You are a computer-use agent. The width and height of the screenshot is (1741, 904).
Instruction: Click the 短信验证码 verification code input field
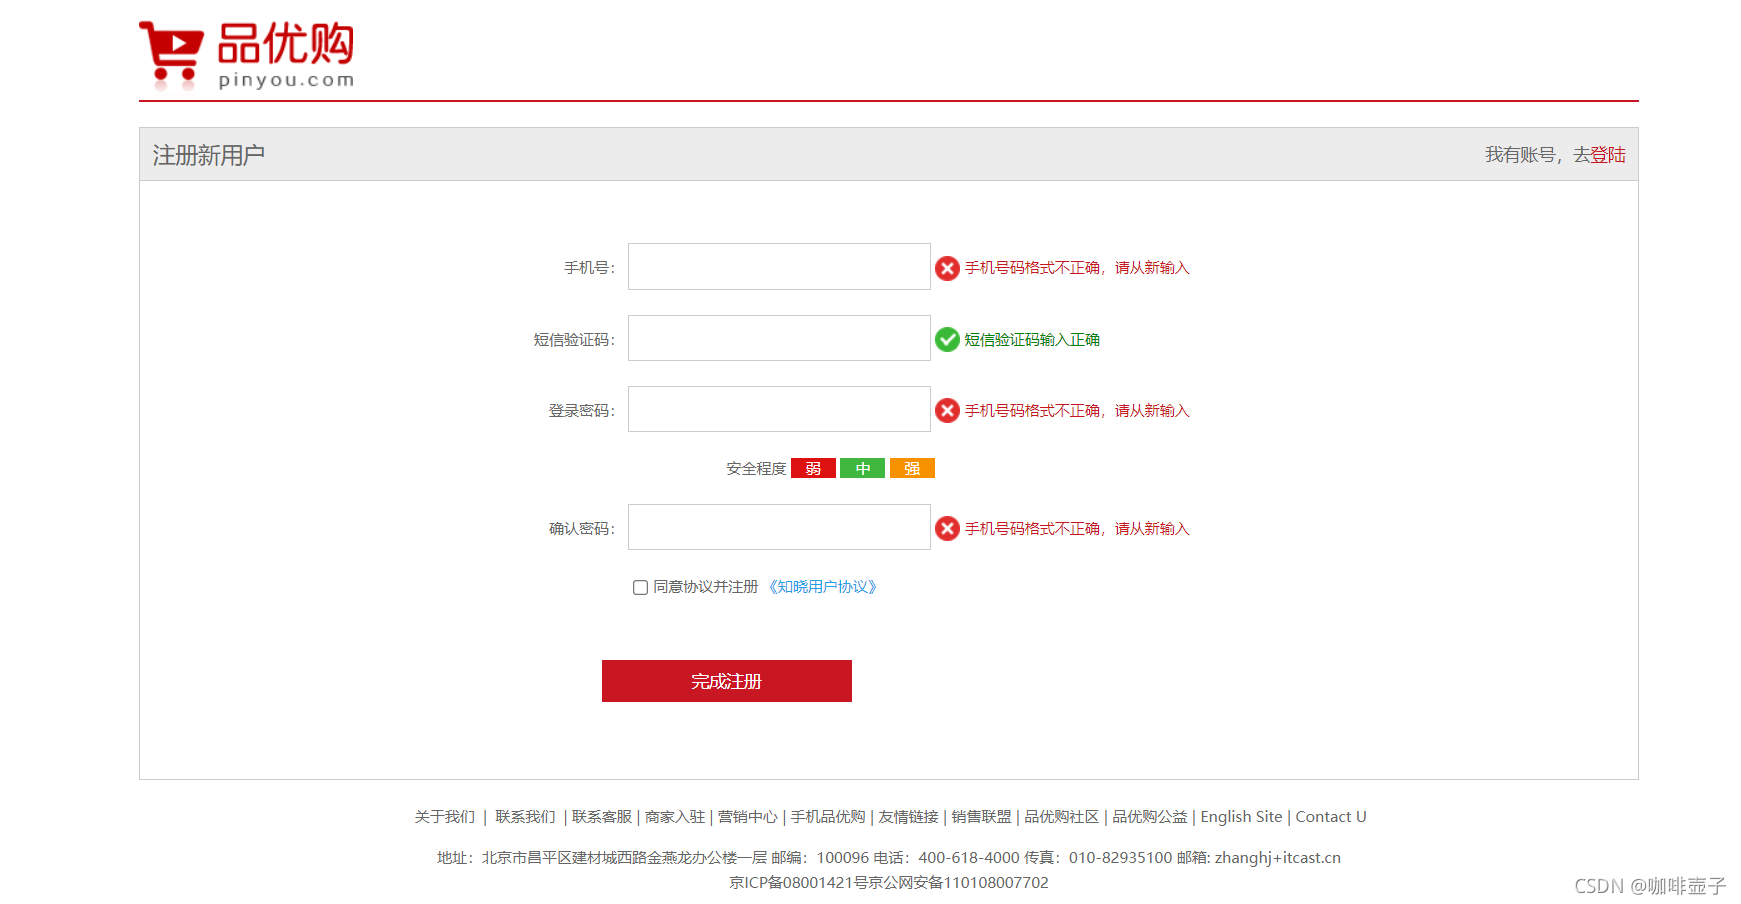coord(779,338)
